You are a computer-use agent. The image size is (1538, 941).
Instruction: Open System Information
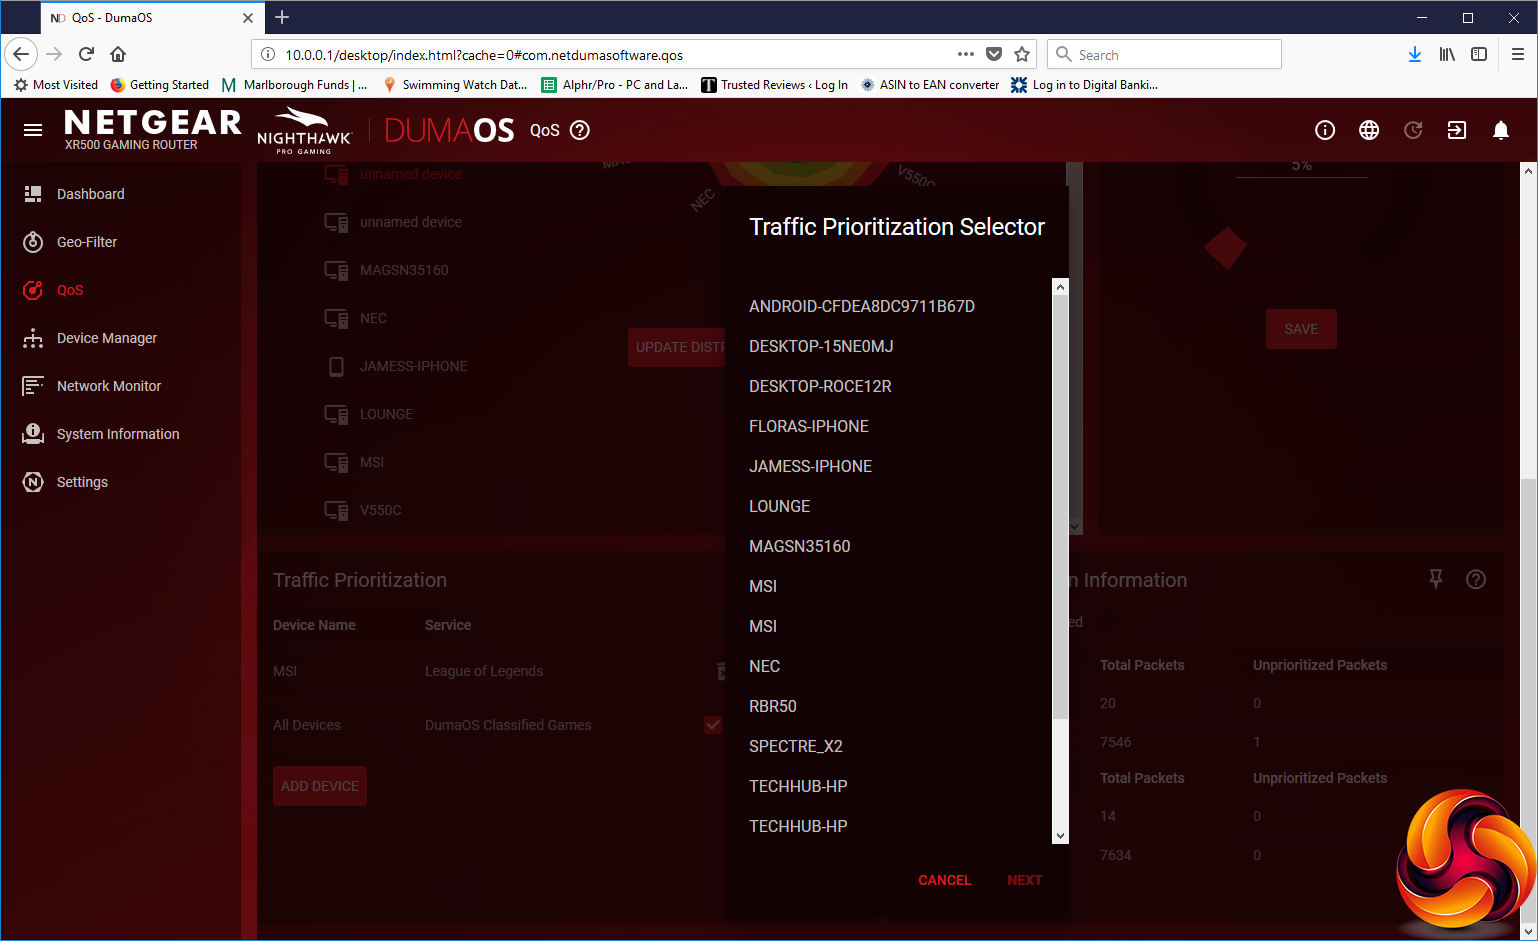[120, 434]
